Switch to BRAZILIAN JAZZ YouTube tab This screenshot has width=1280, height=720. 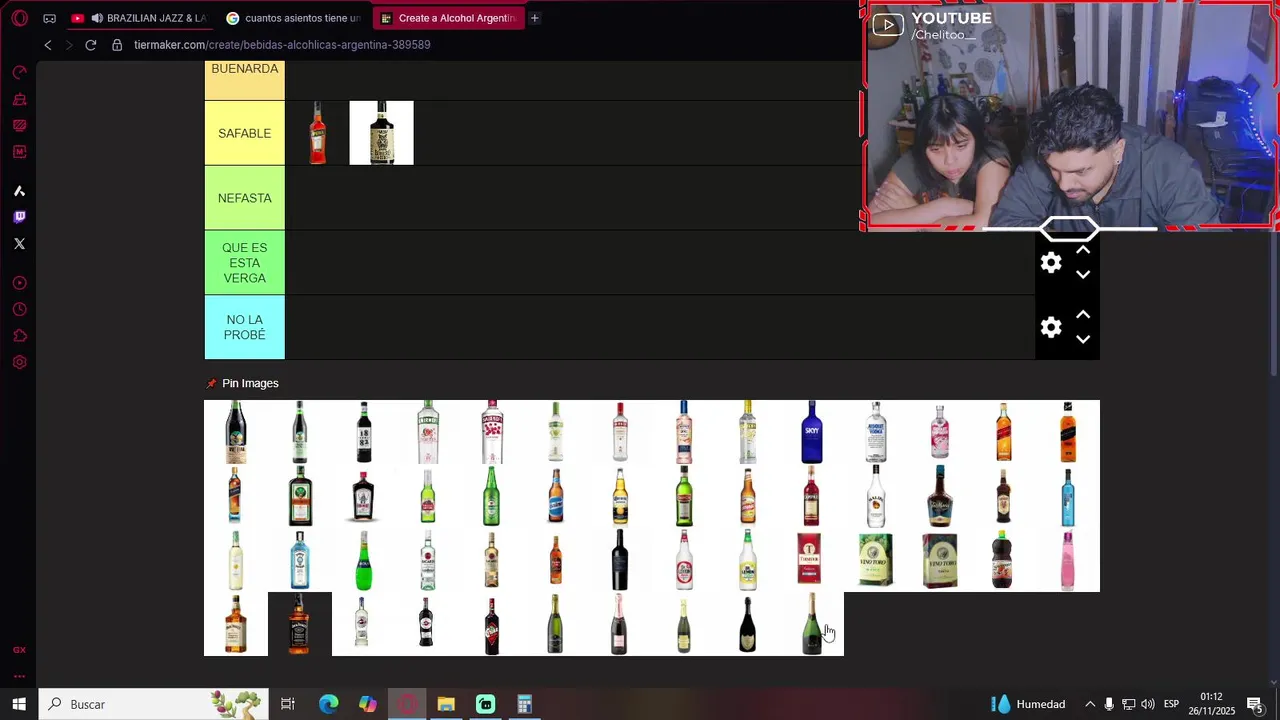pos(138,18)
